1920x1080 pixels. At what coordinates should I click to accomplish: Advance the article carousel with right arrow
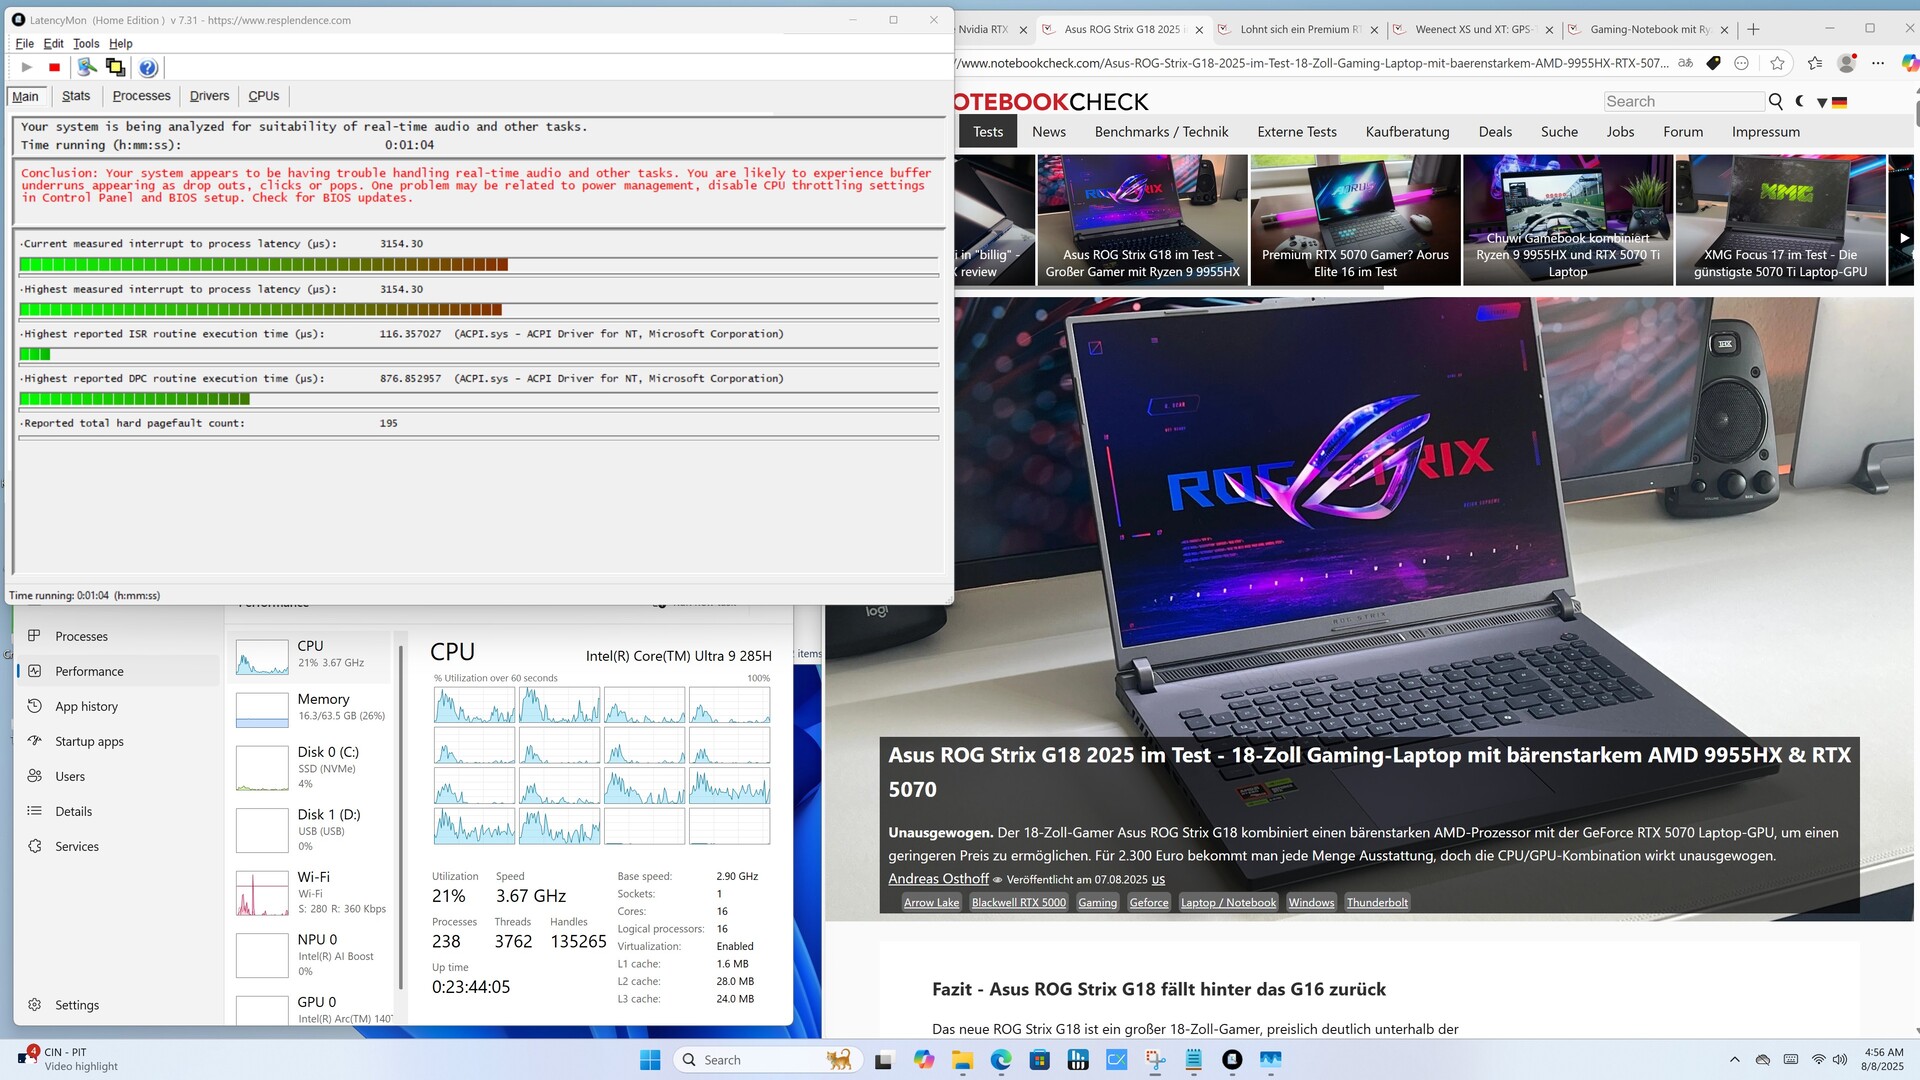coord(1904,238)
